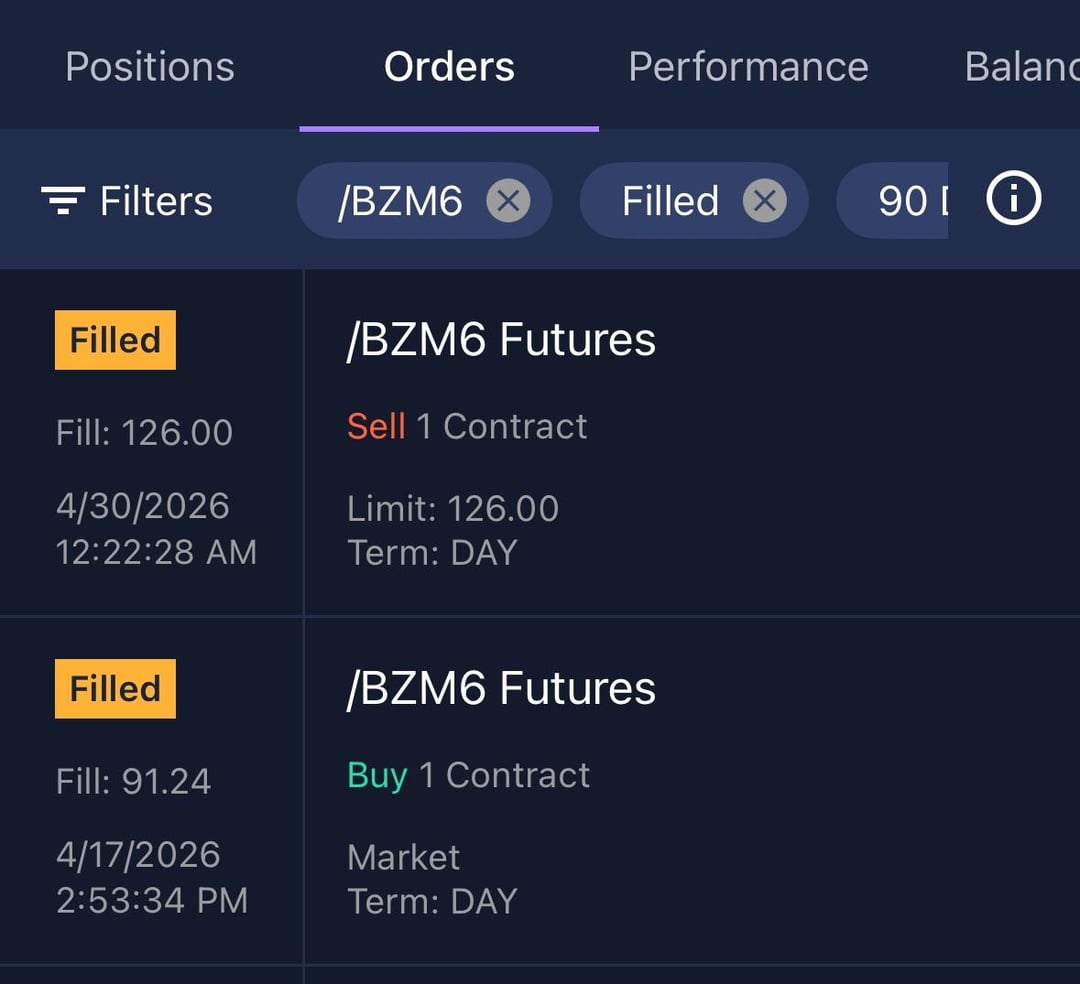1080x984 pixels.
Task: Tap the Filters label
Action: click(x=156, y=202)
